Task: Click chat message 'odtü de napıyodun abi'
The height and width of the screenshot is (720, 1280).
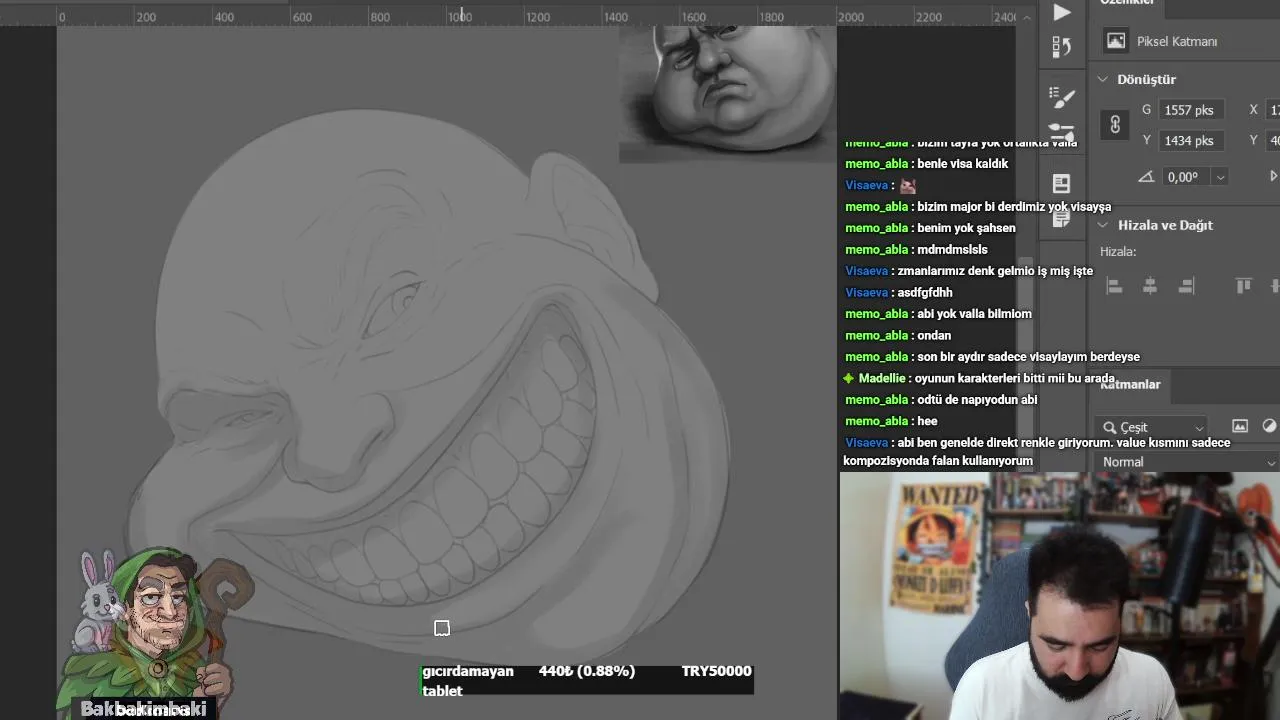Action: point(977,400)
